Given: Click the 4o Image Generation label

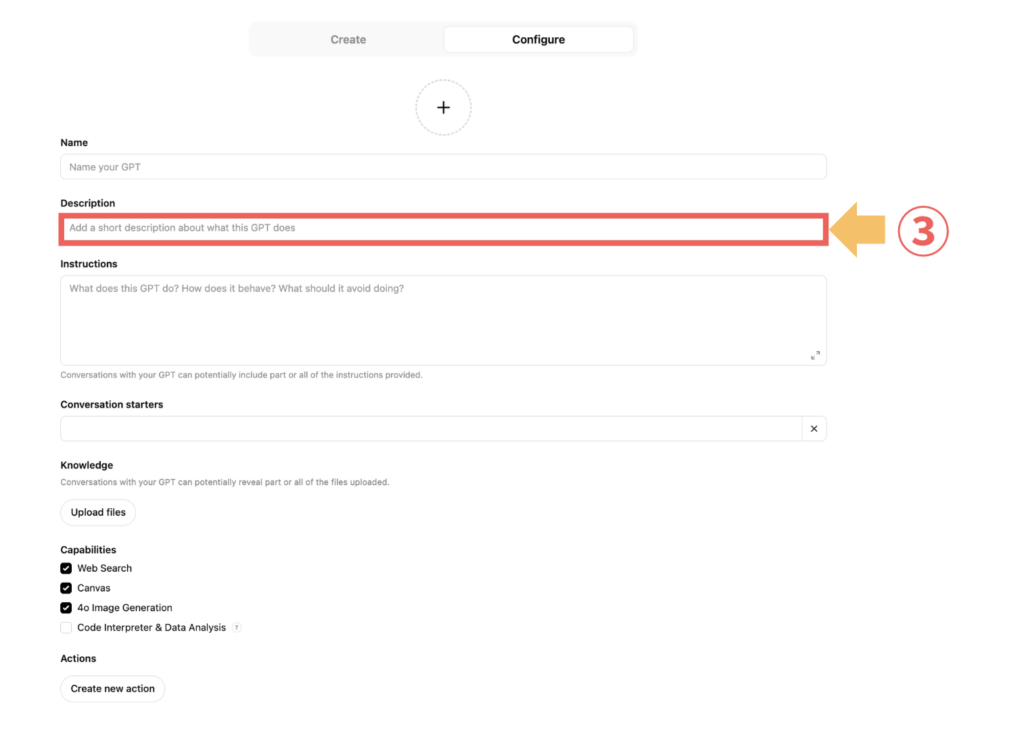Looking at the screenshot, I should click(x=125, y=607).
